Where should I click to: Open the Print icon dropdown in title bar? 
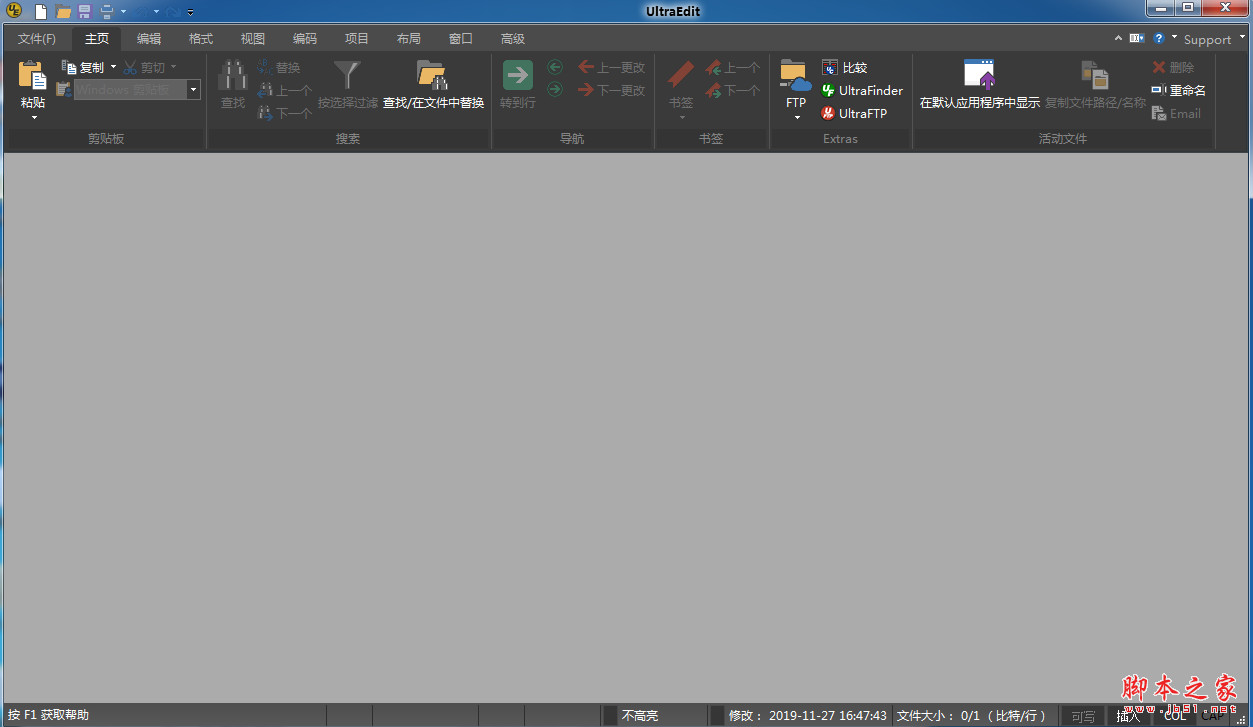point(123,12)
